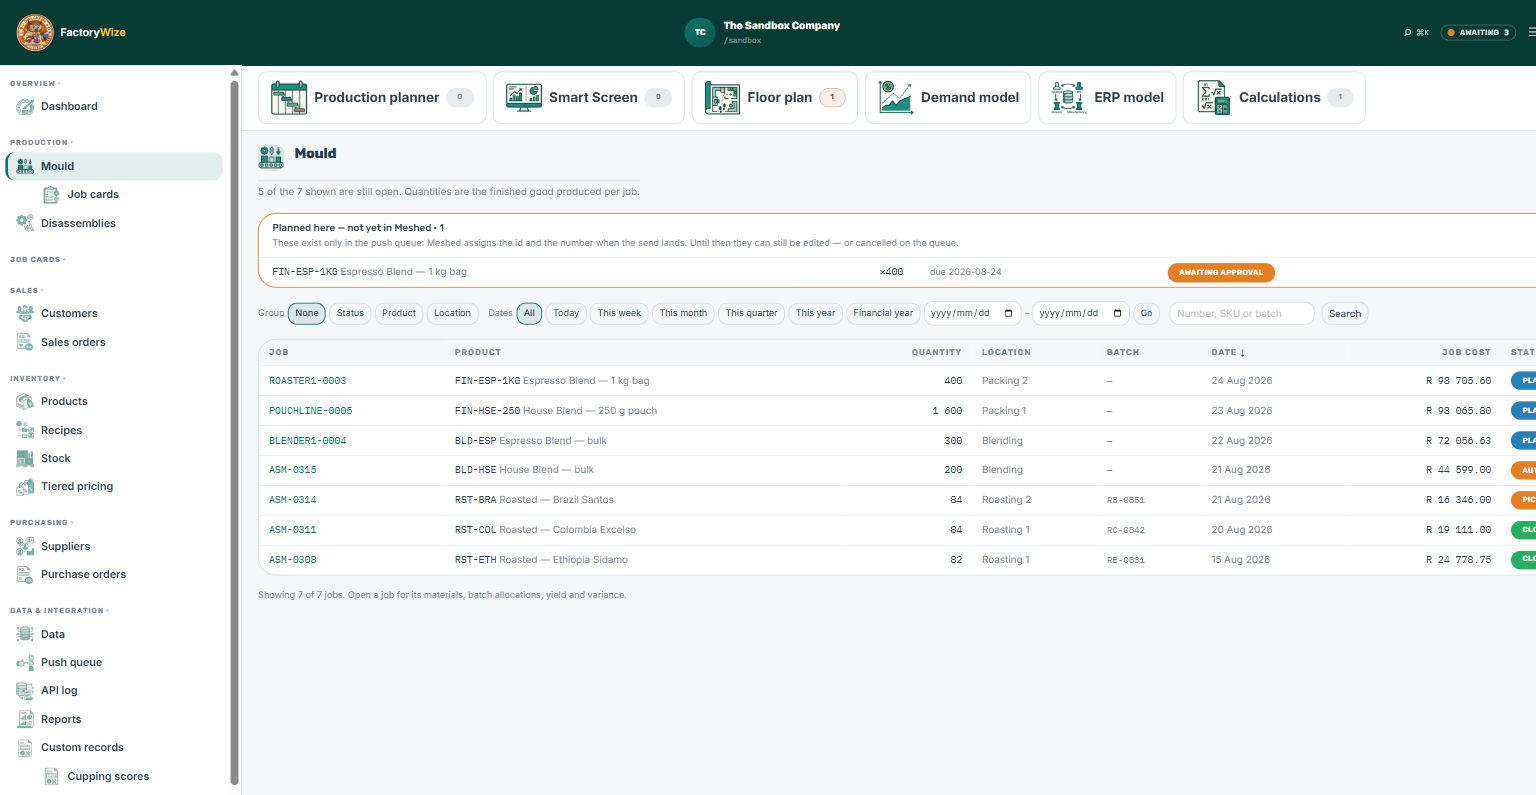Image resolution: width=1536 pixels, height=795 pixels.
Task: Click the ERP model icon
Action: [1069, 97]
